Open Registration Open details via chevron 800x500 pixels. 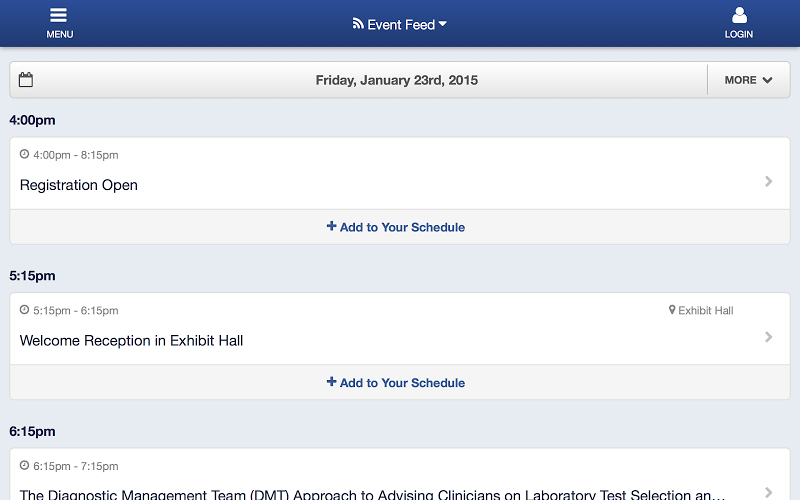tap(768, 182)
